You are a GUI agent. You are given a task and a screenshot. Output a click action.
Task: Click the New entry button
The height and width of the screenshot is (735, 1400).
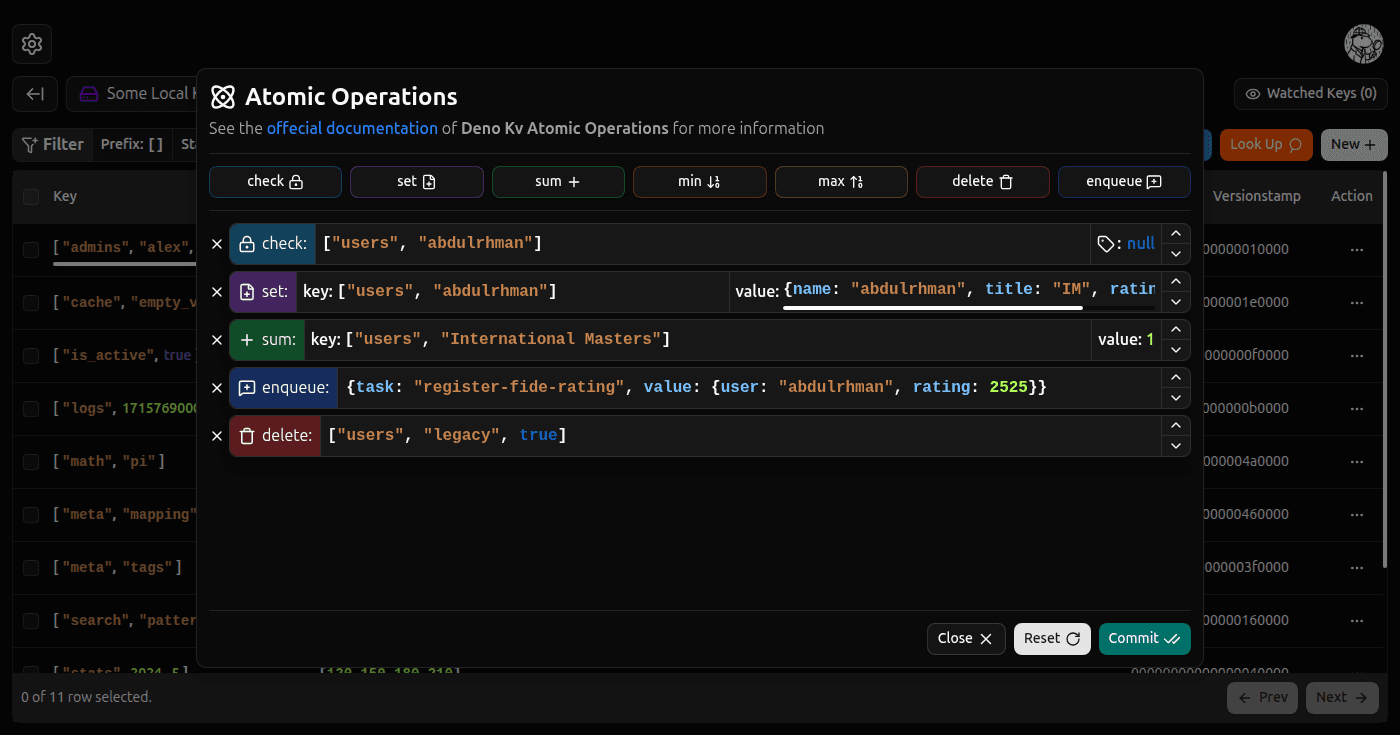[x=1354, y=145]
